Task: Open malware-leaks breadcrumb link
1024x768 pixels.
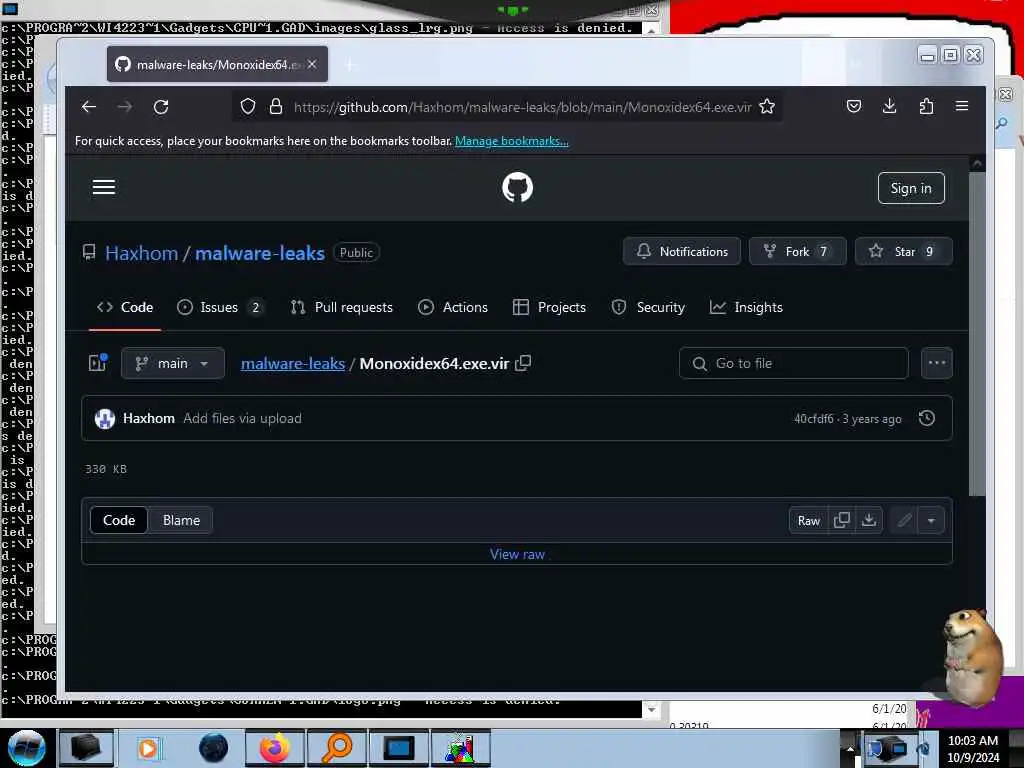Action: (293, 363)
